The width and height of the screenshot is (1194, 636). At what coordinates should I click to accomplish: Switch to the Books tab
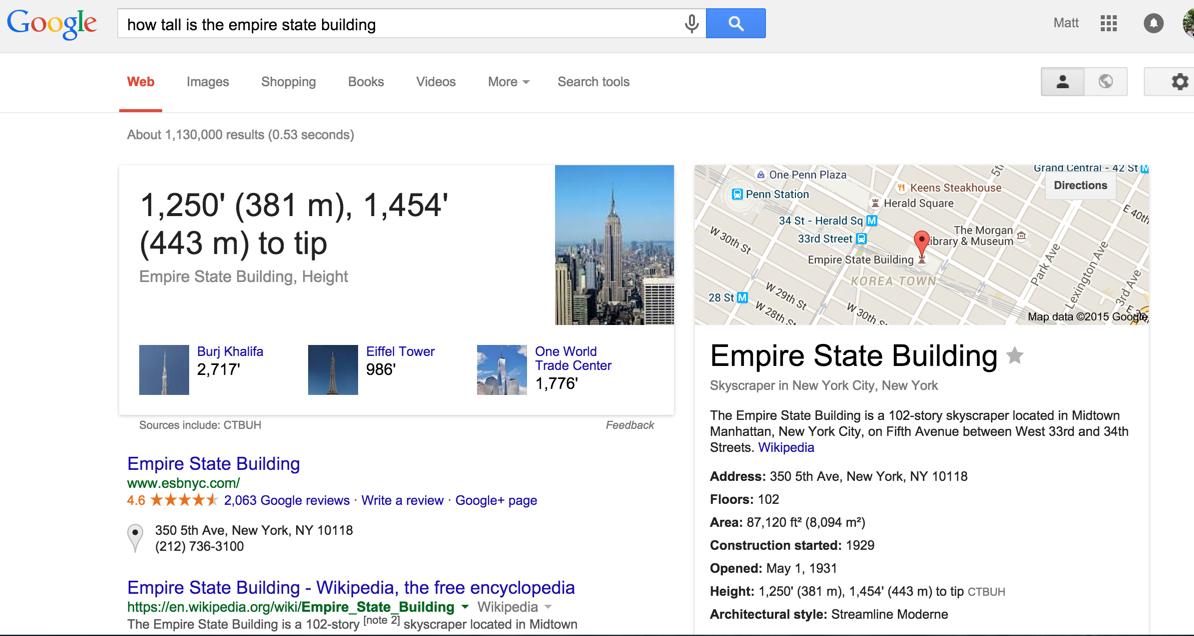pos(366,81)
